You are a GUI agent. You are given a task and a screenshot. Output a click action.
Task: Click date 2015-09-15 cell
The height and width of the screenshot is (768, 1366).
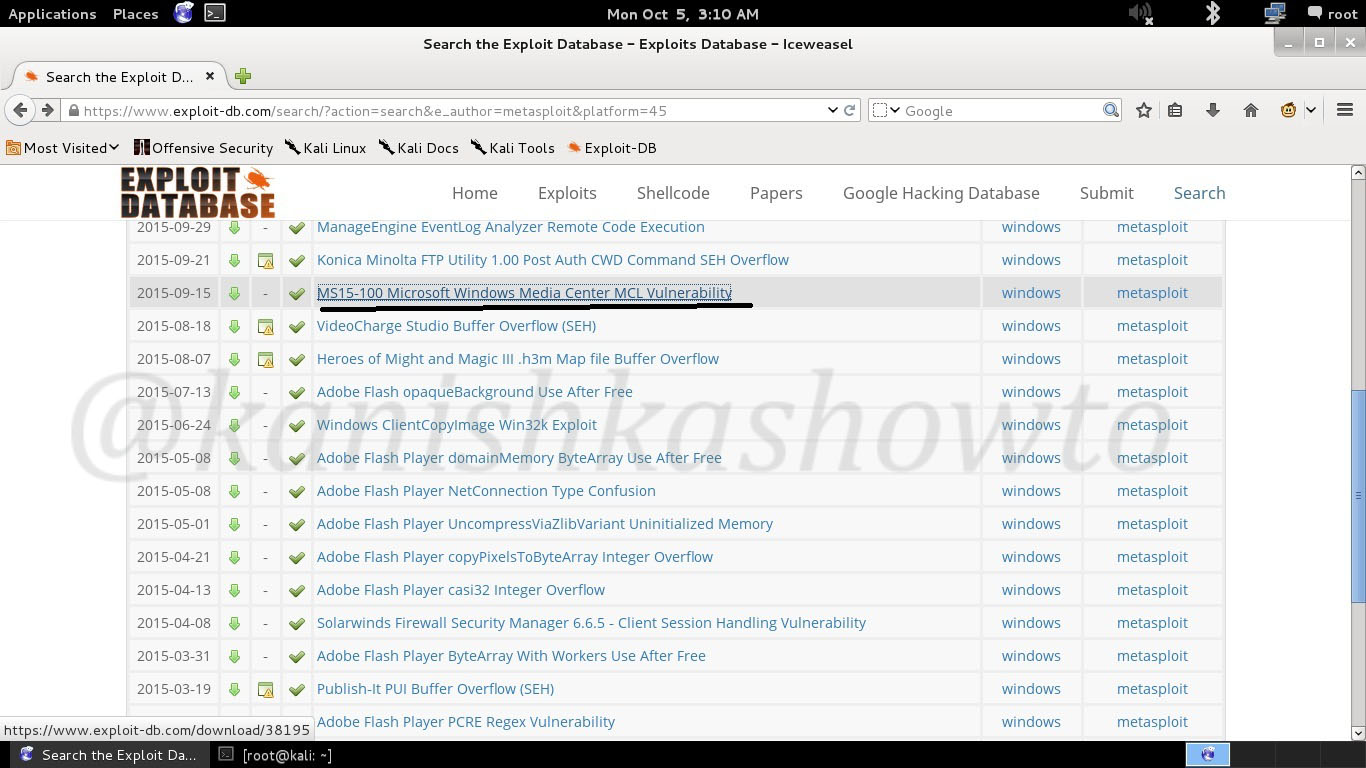[174, 293]
